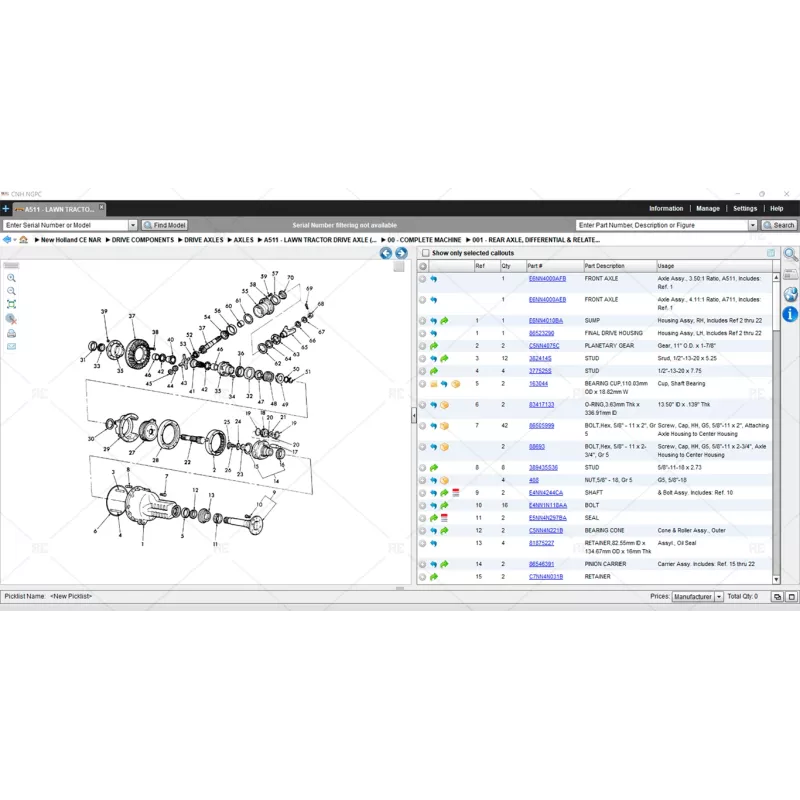Open the part number field dropdown arrow
Screen dimensions: 800x800
(x=751, y=225)
